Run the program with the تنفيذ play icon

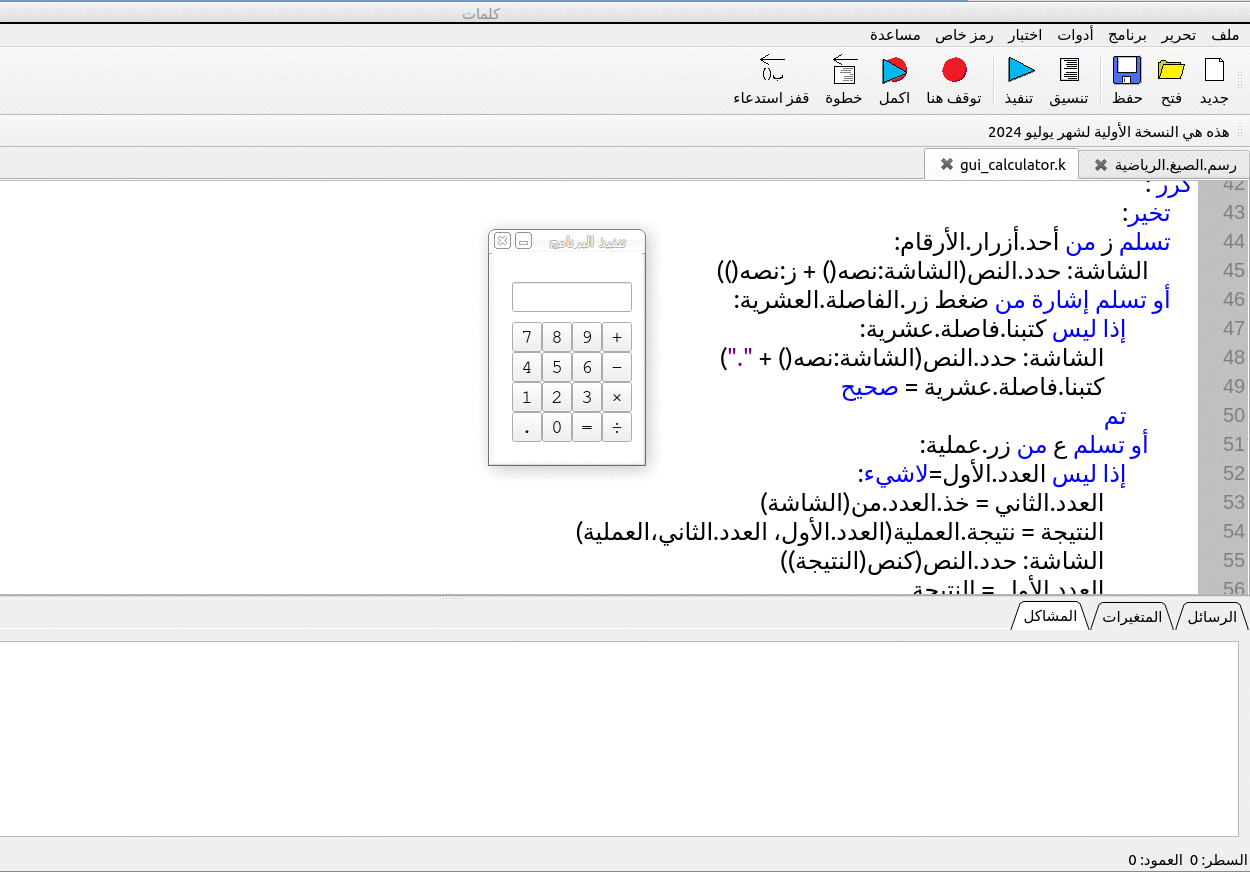[1020, 71]
